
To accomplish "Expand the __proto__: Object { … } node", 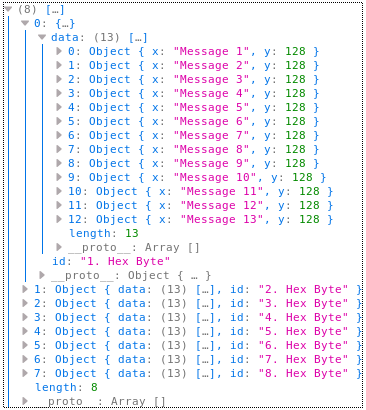I will (42, 275).
